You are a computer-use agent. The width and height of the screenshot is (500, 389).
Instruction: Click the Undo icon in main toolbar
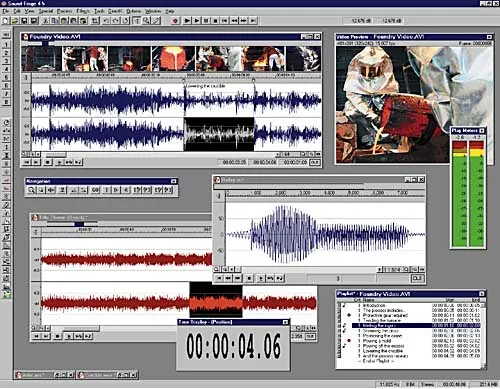tap(106, 21)
